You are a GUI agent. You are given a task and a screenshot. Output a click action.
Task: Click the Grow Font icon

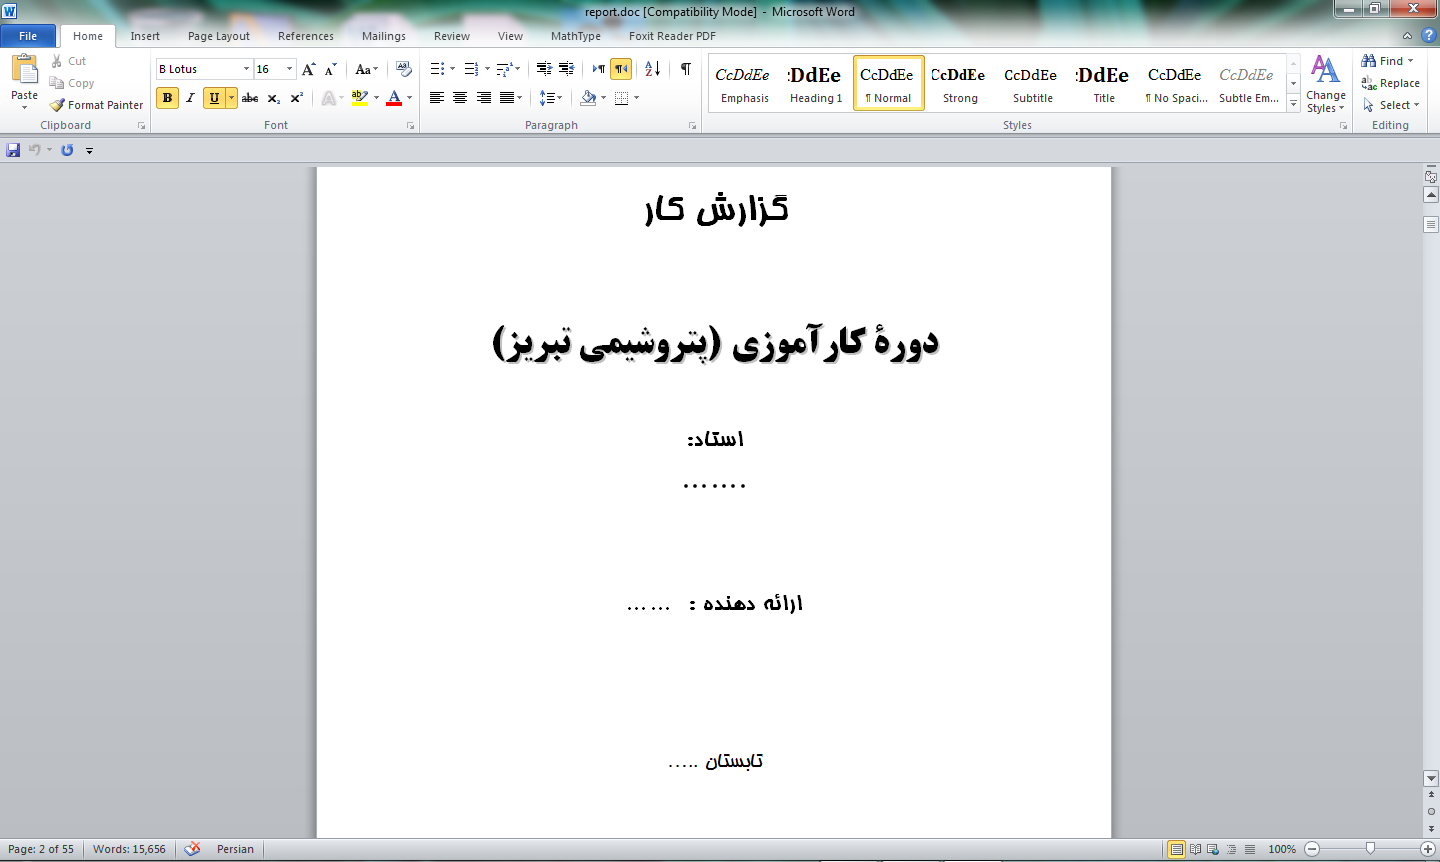coord(309,69)
